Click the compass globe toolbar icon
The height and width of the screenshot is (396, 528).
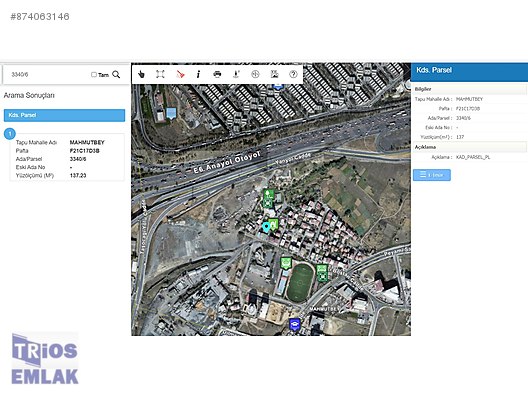[255, 74]
